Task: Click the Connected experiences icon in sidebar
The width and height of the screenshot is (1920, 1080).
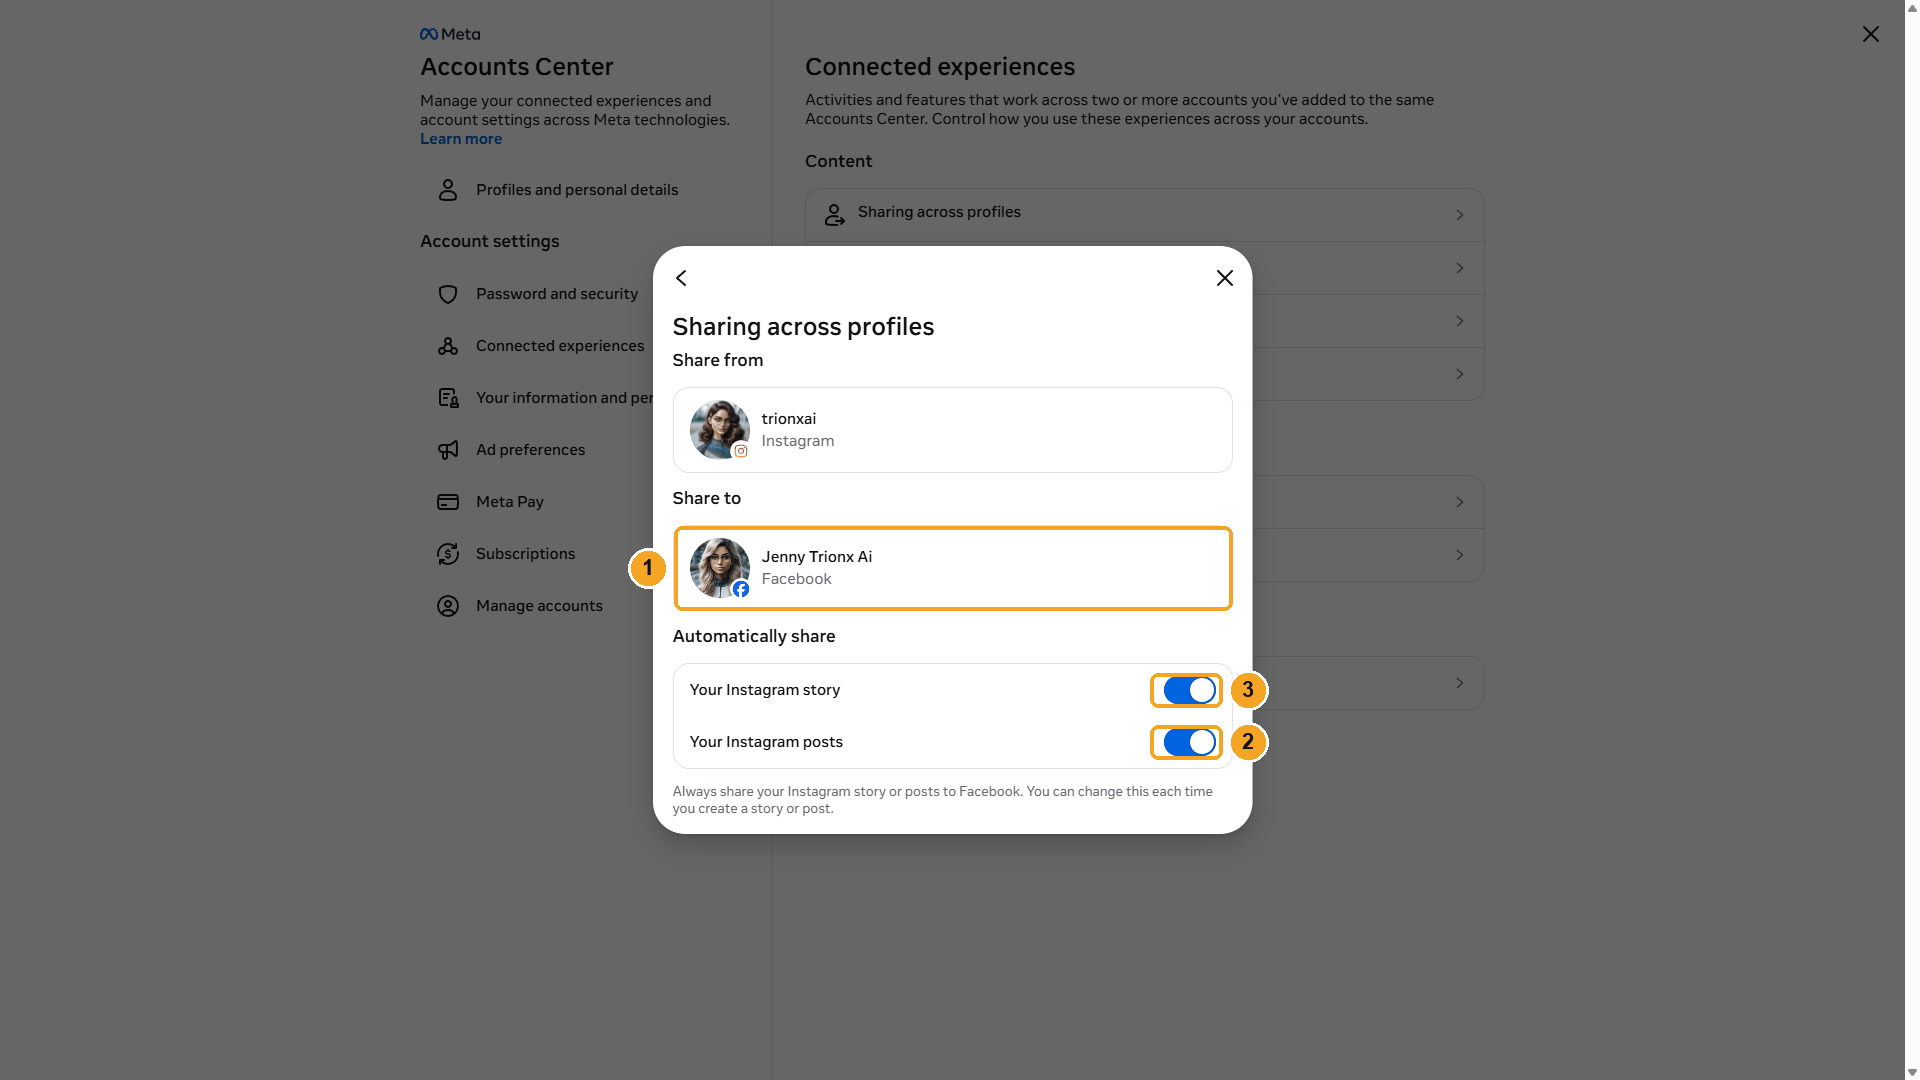Action: pos(448,346)
